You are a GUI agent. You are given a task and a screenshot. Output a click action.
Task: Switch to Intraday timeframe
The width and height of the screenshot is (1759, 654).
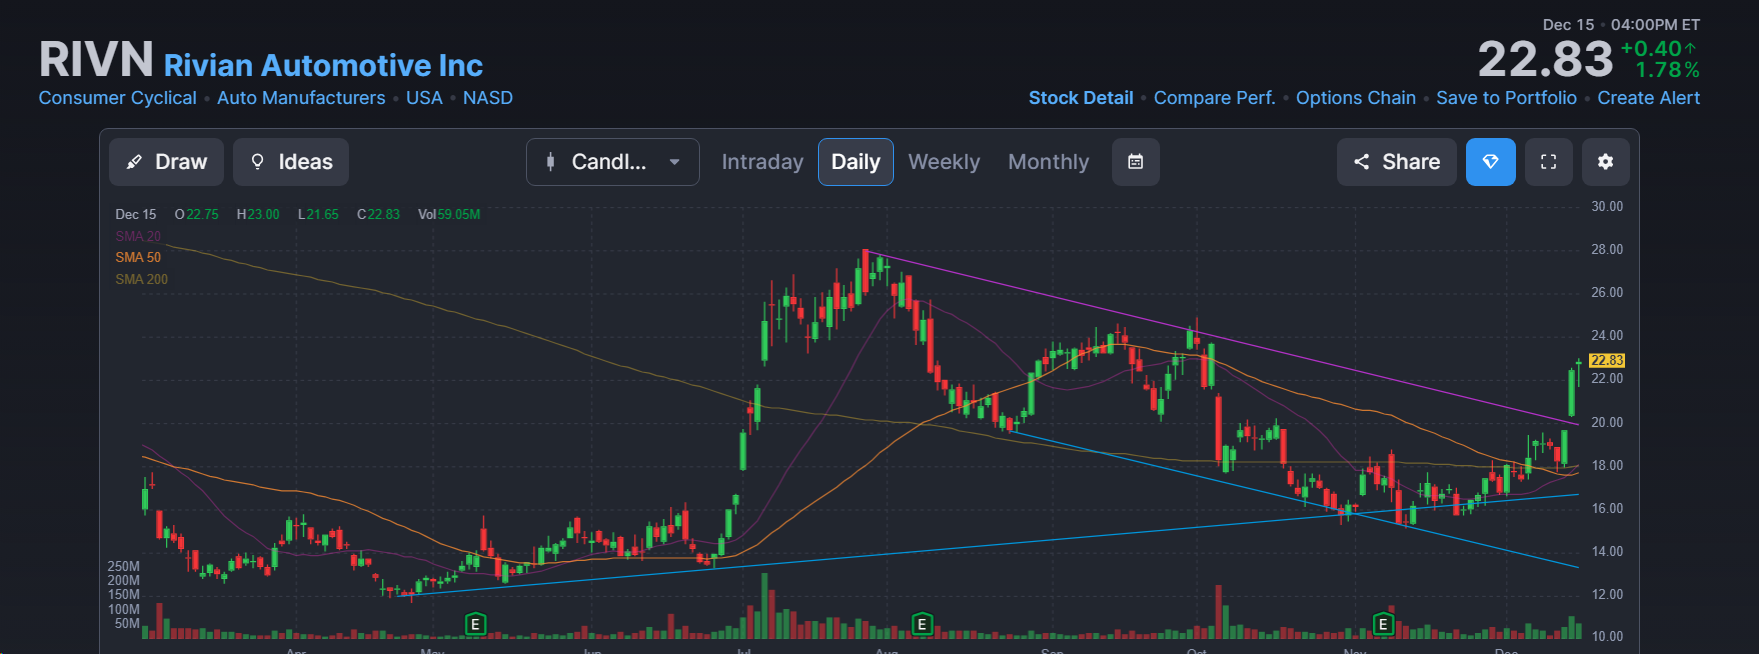point(762,162)
